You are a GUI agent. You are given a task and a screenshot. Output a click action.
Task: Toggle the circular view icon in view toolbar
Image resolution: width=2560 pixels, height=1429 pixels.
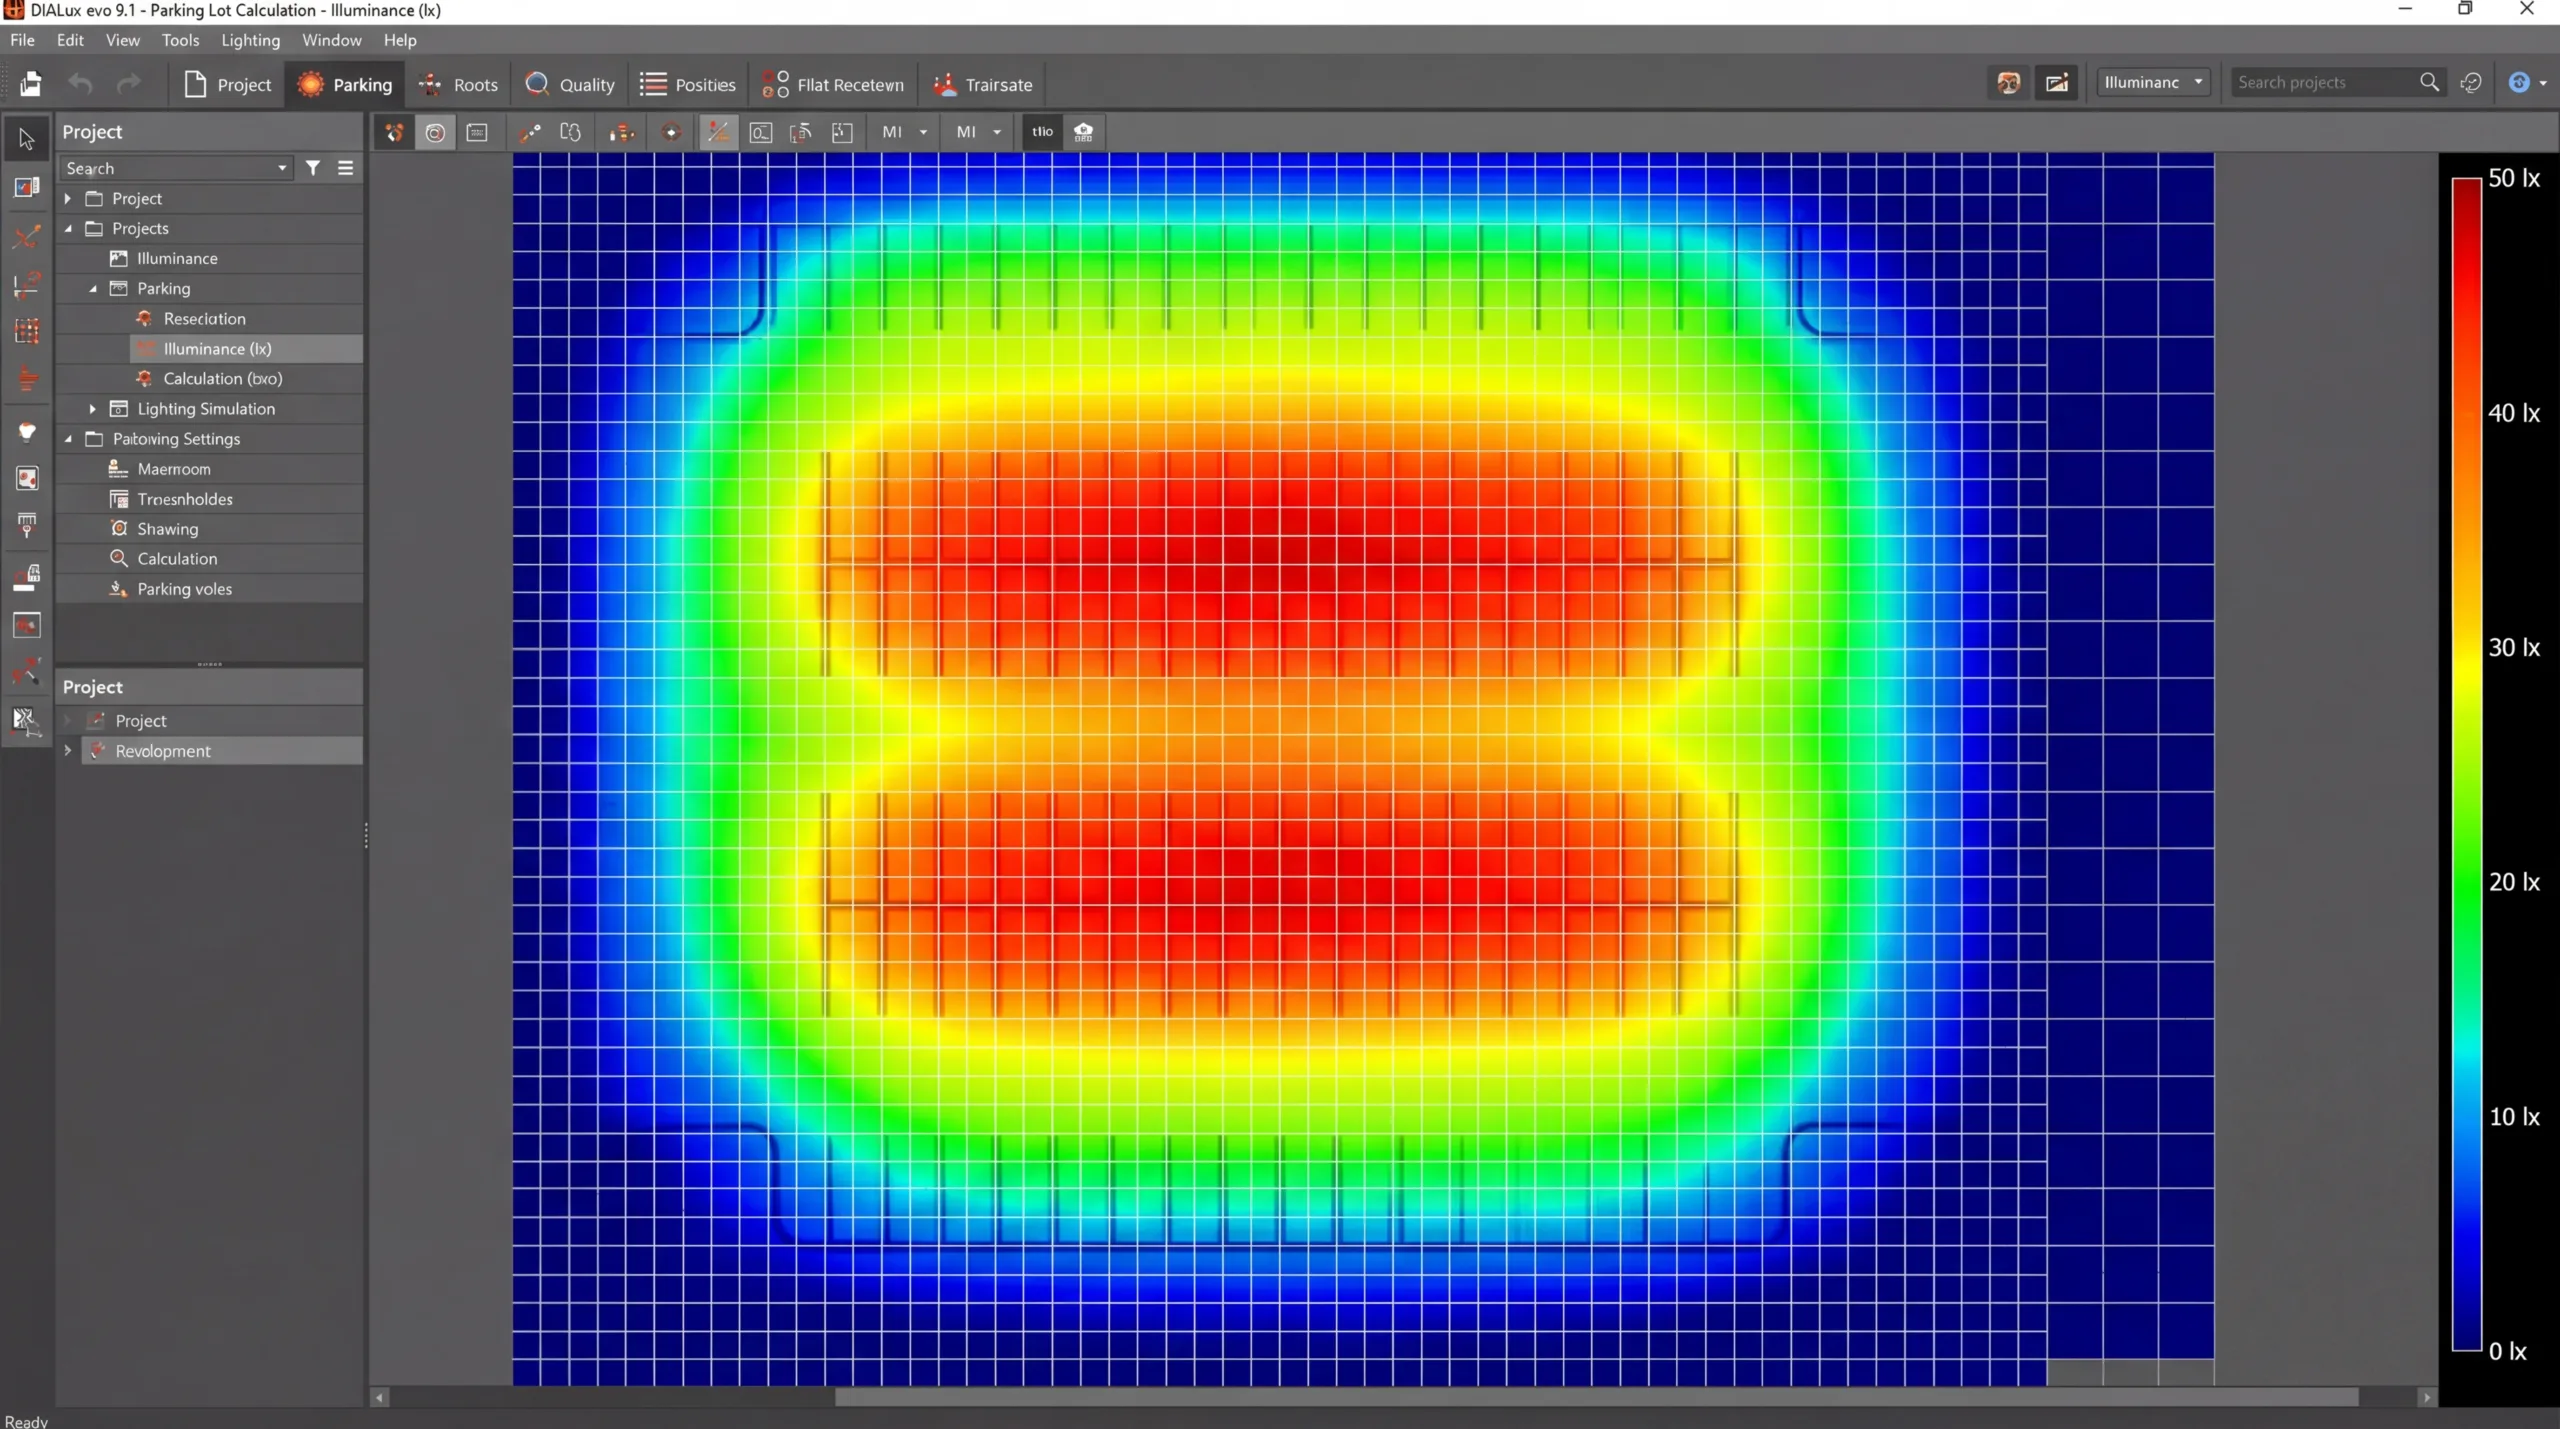tap(435, 132)
